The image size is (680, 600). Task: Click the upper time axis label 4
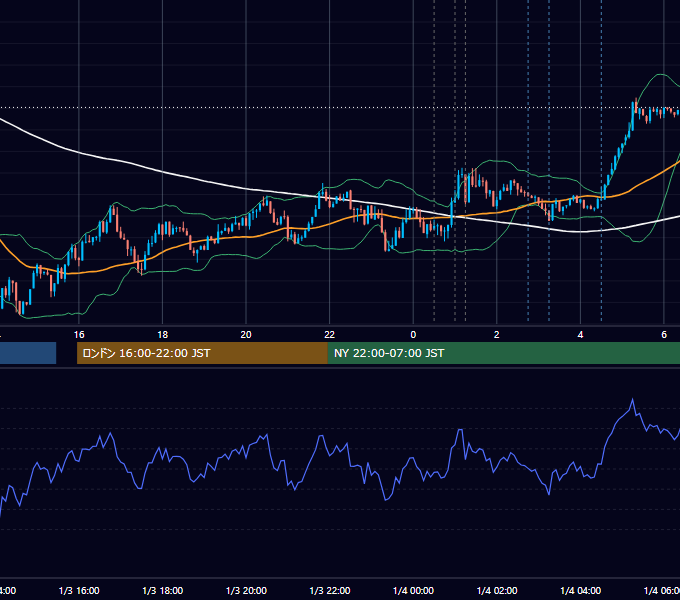(x=580, y=335)
